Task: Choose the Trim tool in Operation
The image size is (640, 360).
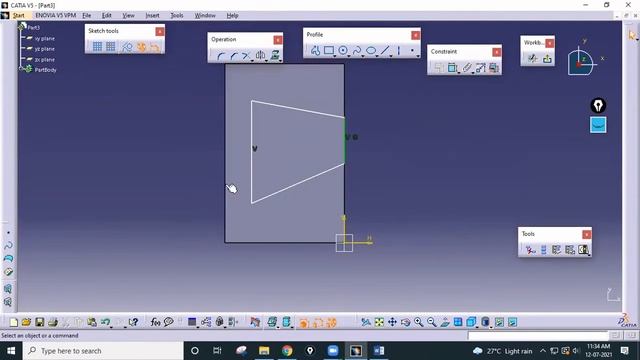Action: [246, 56]
